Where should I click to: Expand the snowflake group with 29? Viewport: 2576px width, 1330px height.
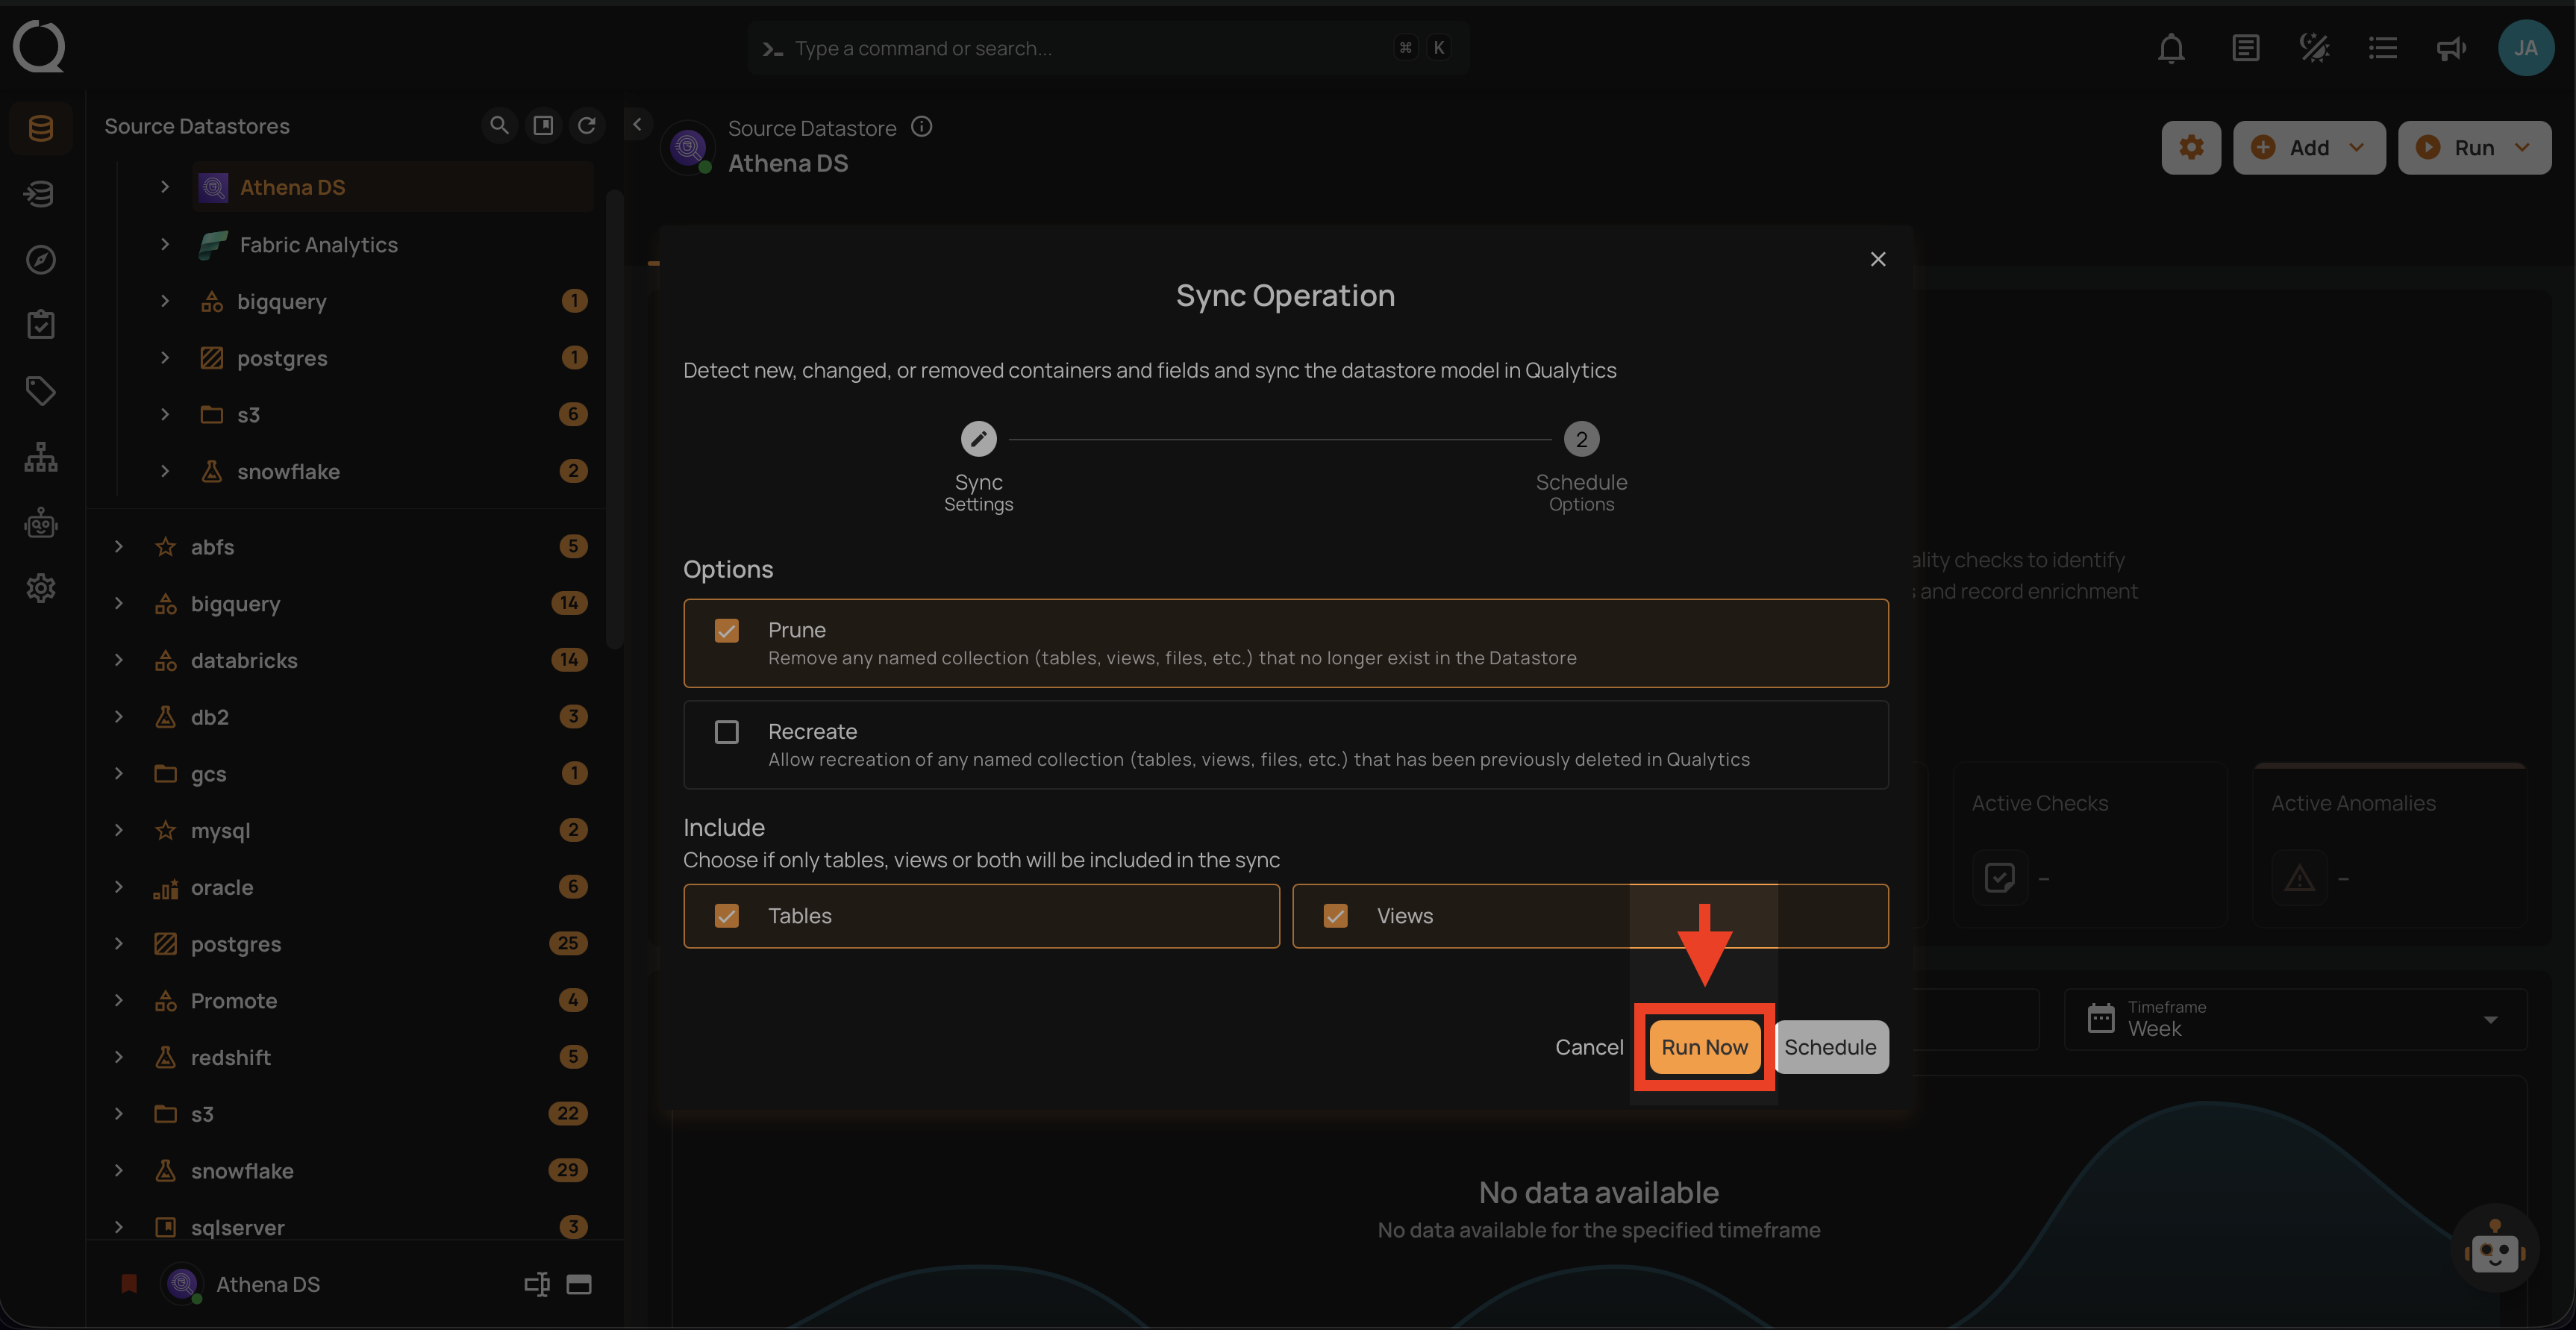(119, 1171)
